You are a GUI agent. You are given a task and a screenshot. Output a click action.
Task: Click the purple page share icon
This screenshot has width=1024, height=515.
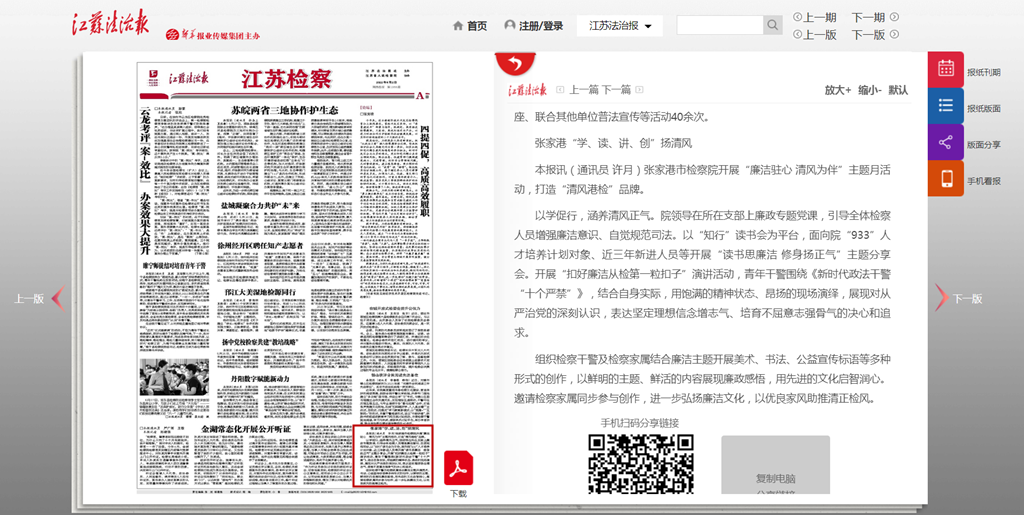[x=945, y=143]
